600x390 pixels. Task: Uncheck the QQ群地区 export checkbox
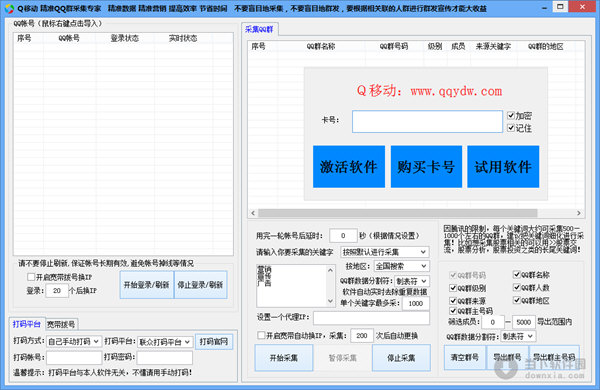click(x=517, y=300)
